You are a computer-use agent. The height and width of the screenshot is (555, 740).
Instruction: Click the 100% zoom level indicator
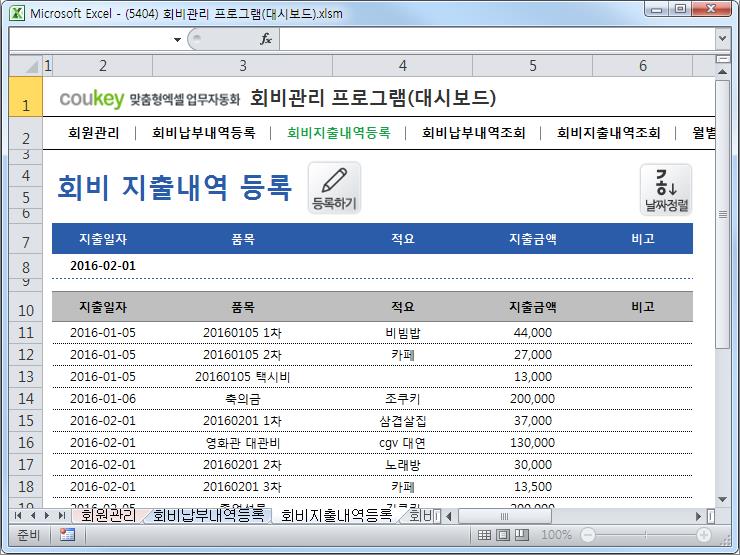coord(556,535)
